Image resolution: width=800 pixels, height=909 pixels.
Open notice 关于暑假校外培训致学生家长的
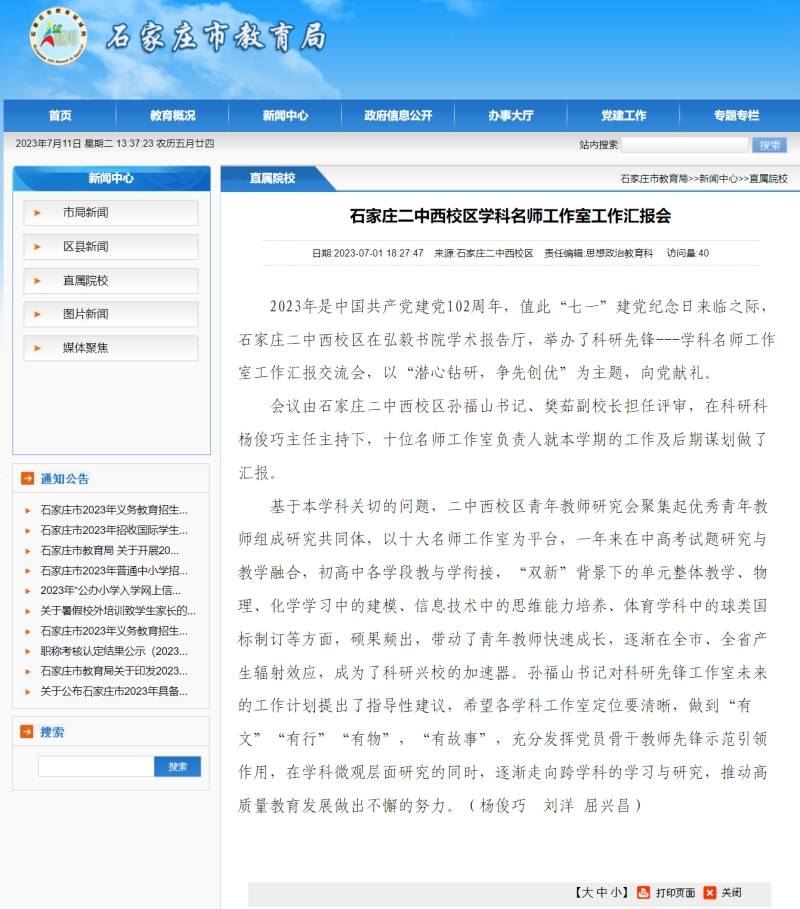pos(117,610)
